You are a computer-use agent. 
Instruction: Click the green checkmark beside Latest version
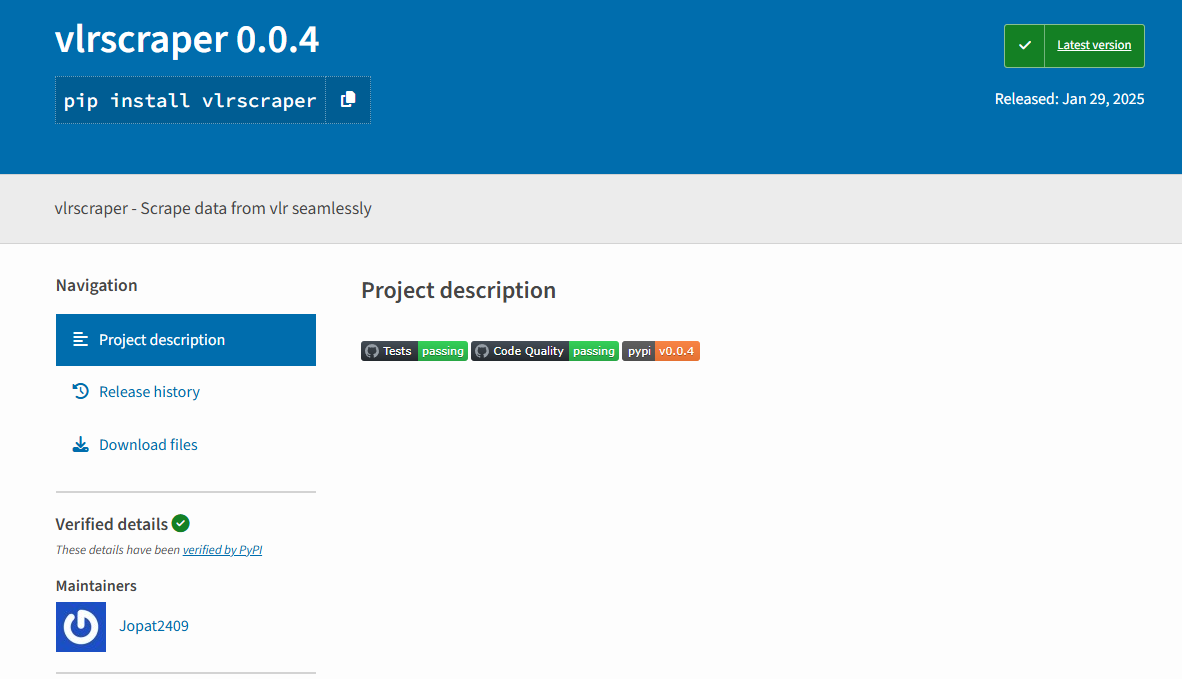tap(1024, 45)
